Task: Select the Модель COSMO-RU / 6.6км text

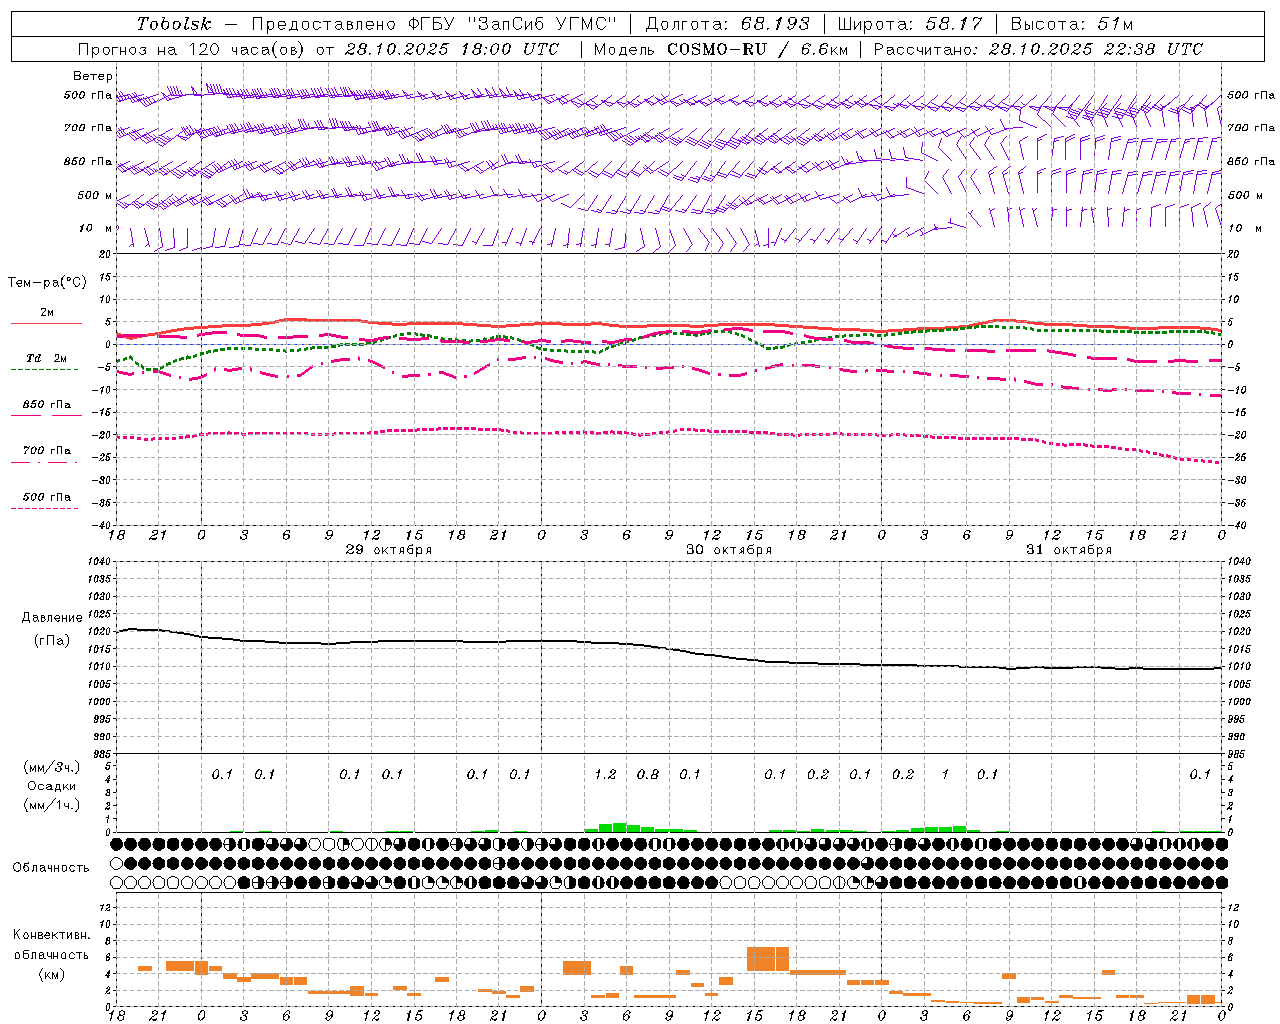Action: coord(721,49)
